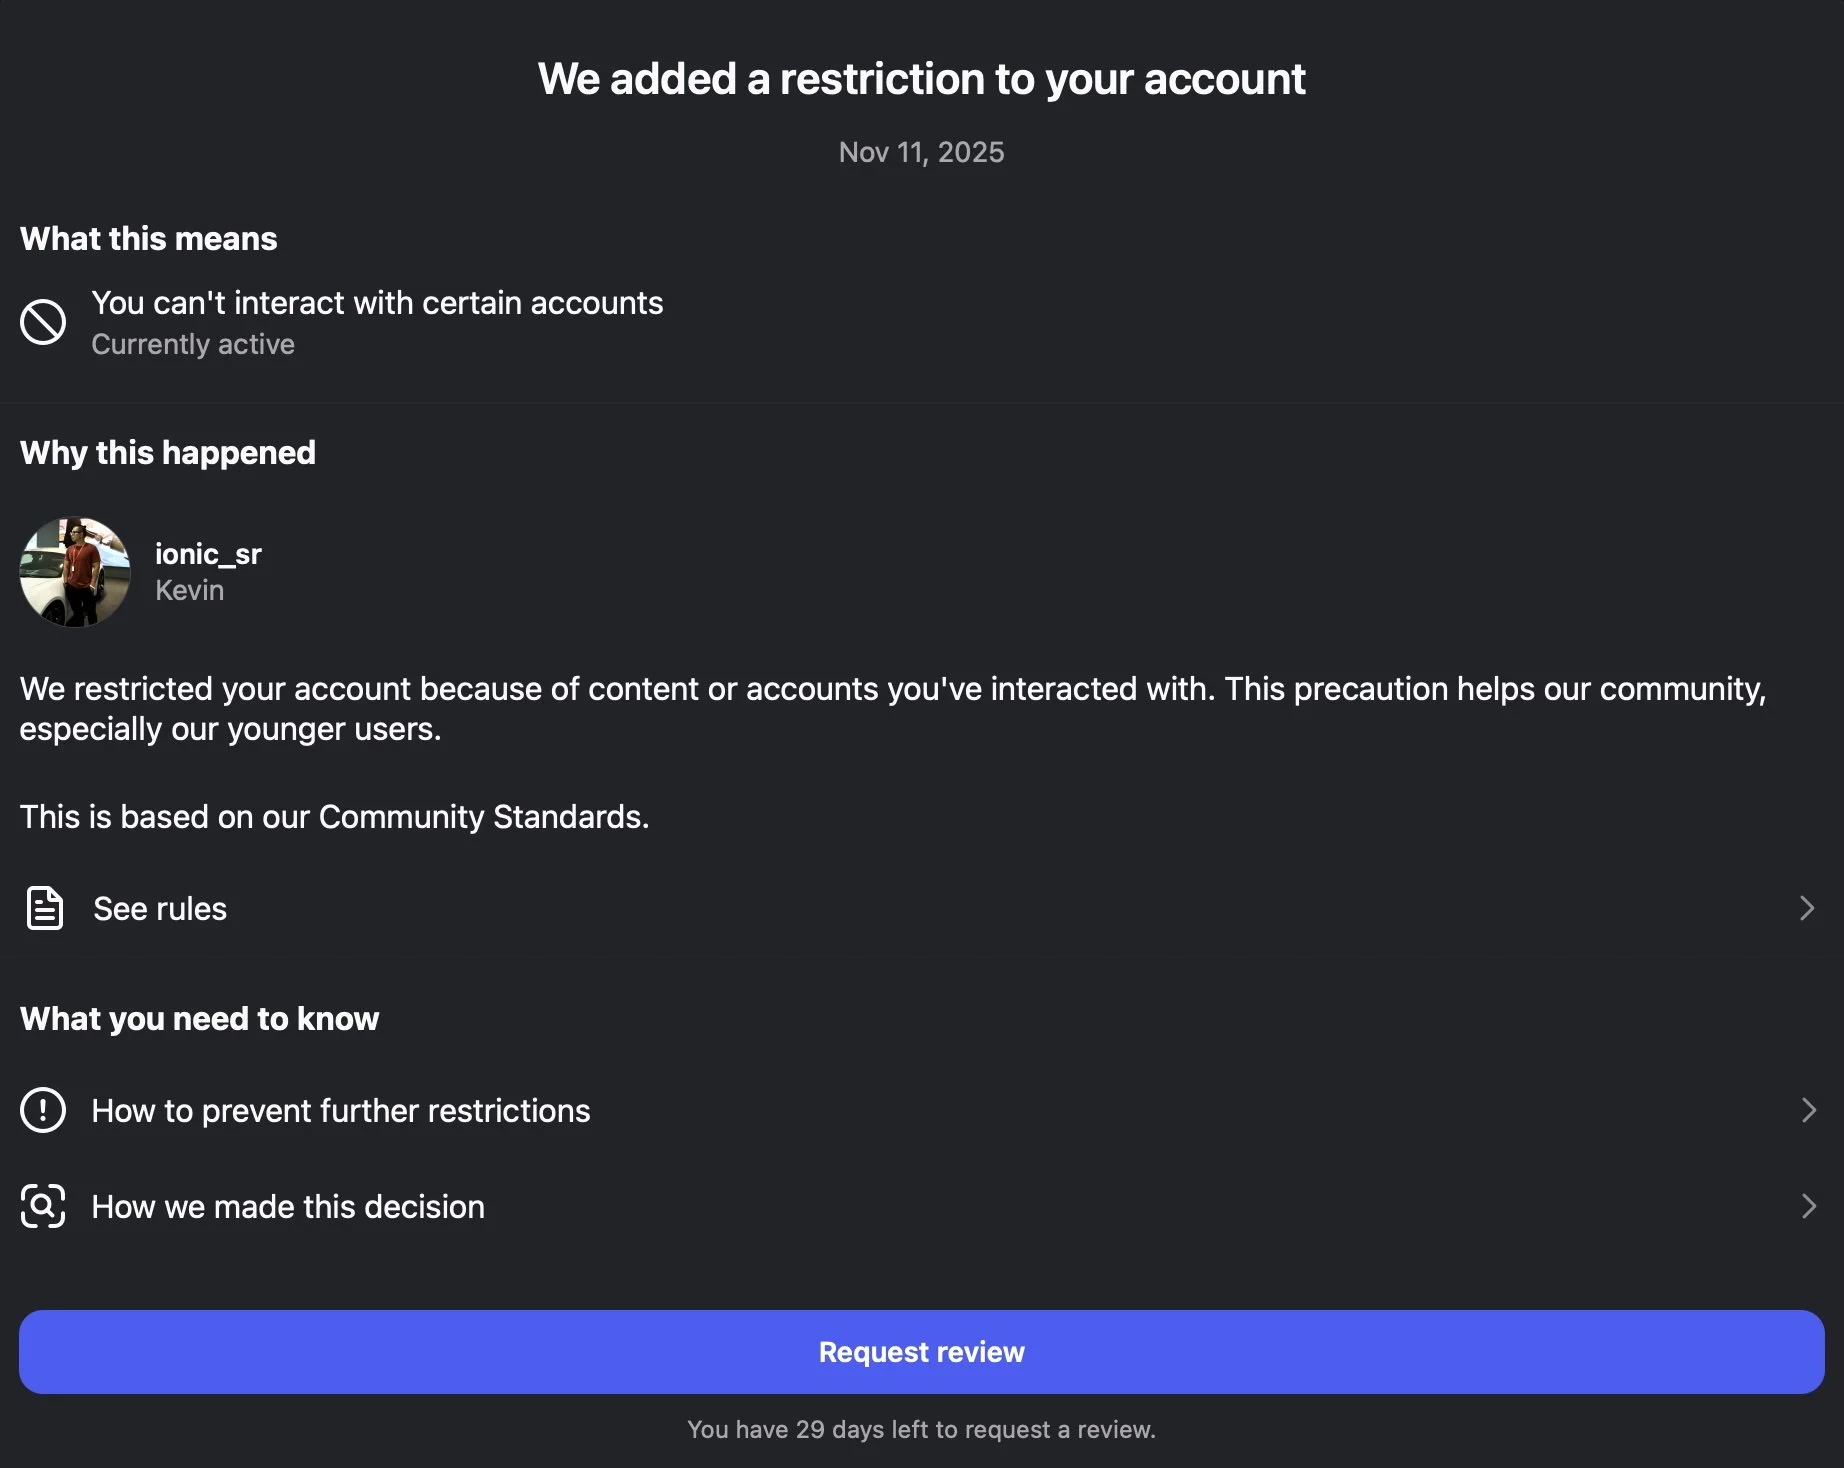Open How we made this decision

point(922,1206)
